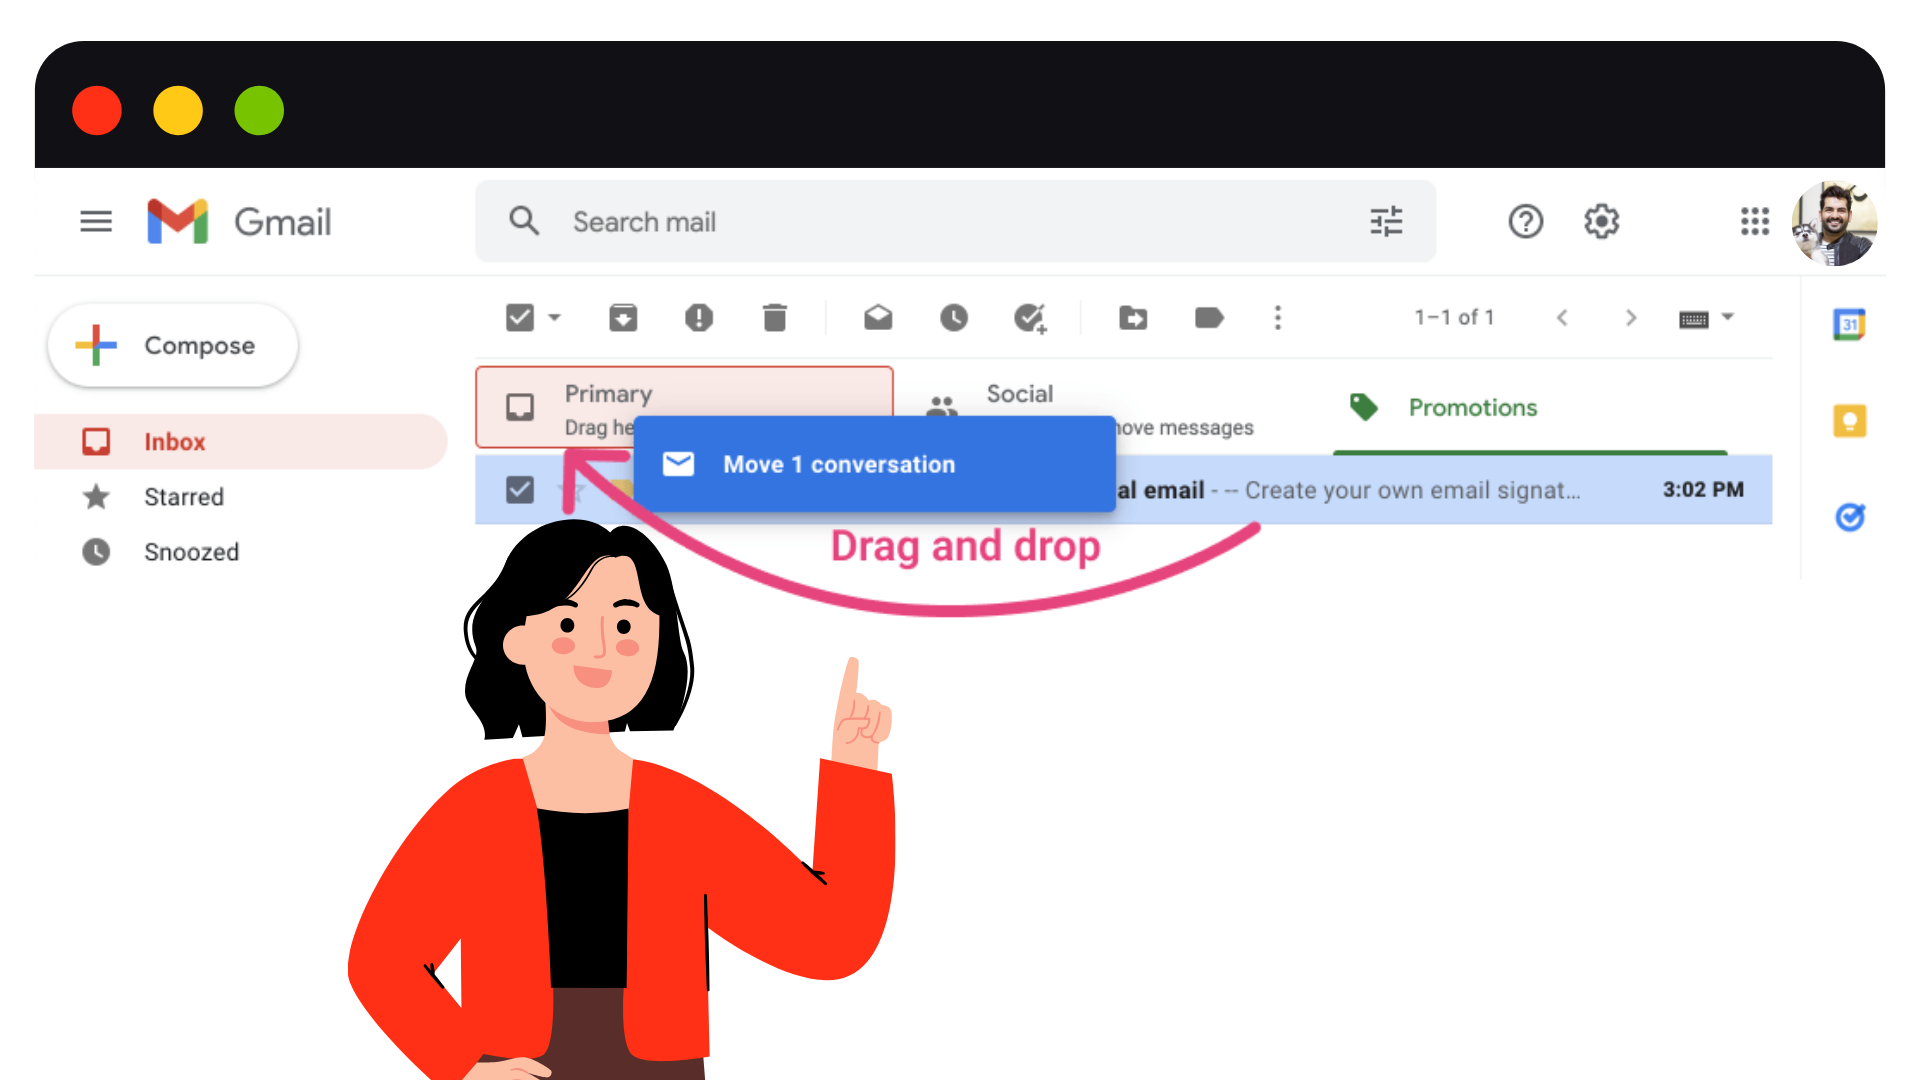
Task: Click the green maximize button
Action: pos(259,110)
